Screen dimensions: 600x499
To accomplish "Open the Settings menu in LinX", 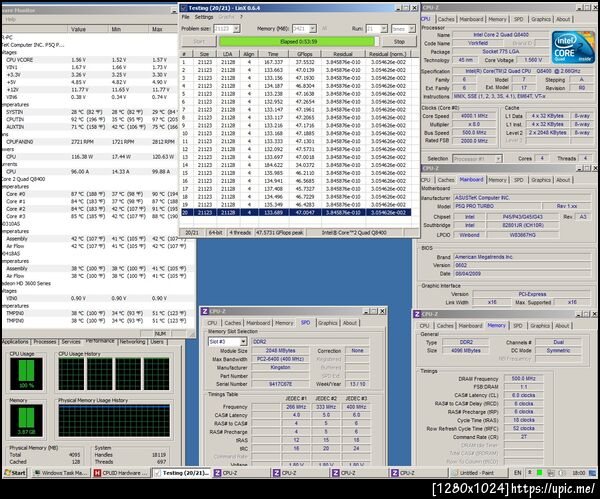I will tap(205, 17).
